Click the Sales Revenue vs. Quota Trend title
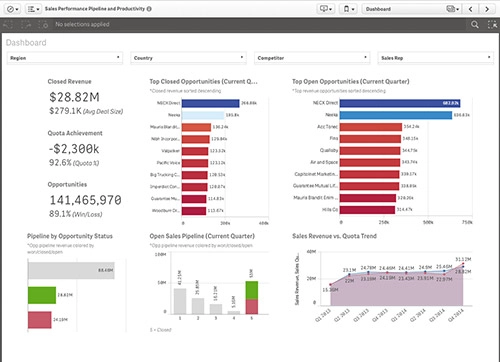This screenshot has width=500, height=362. (x=334, y=236)
